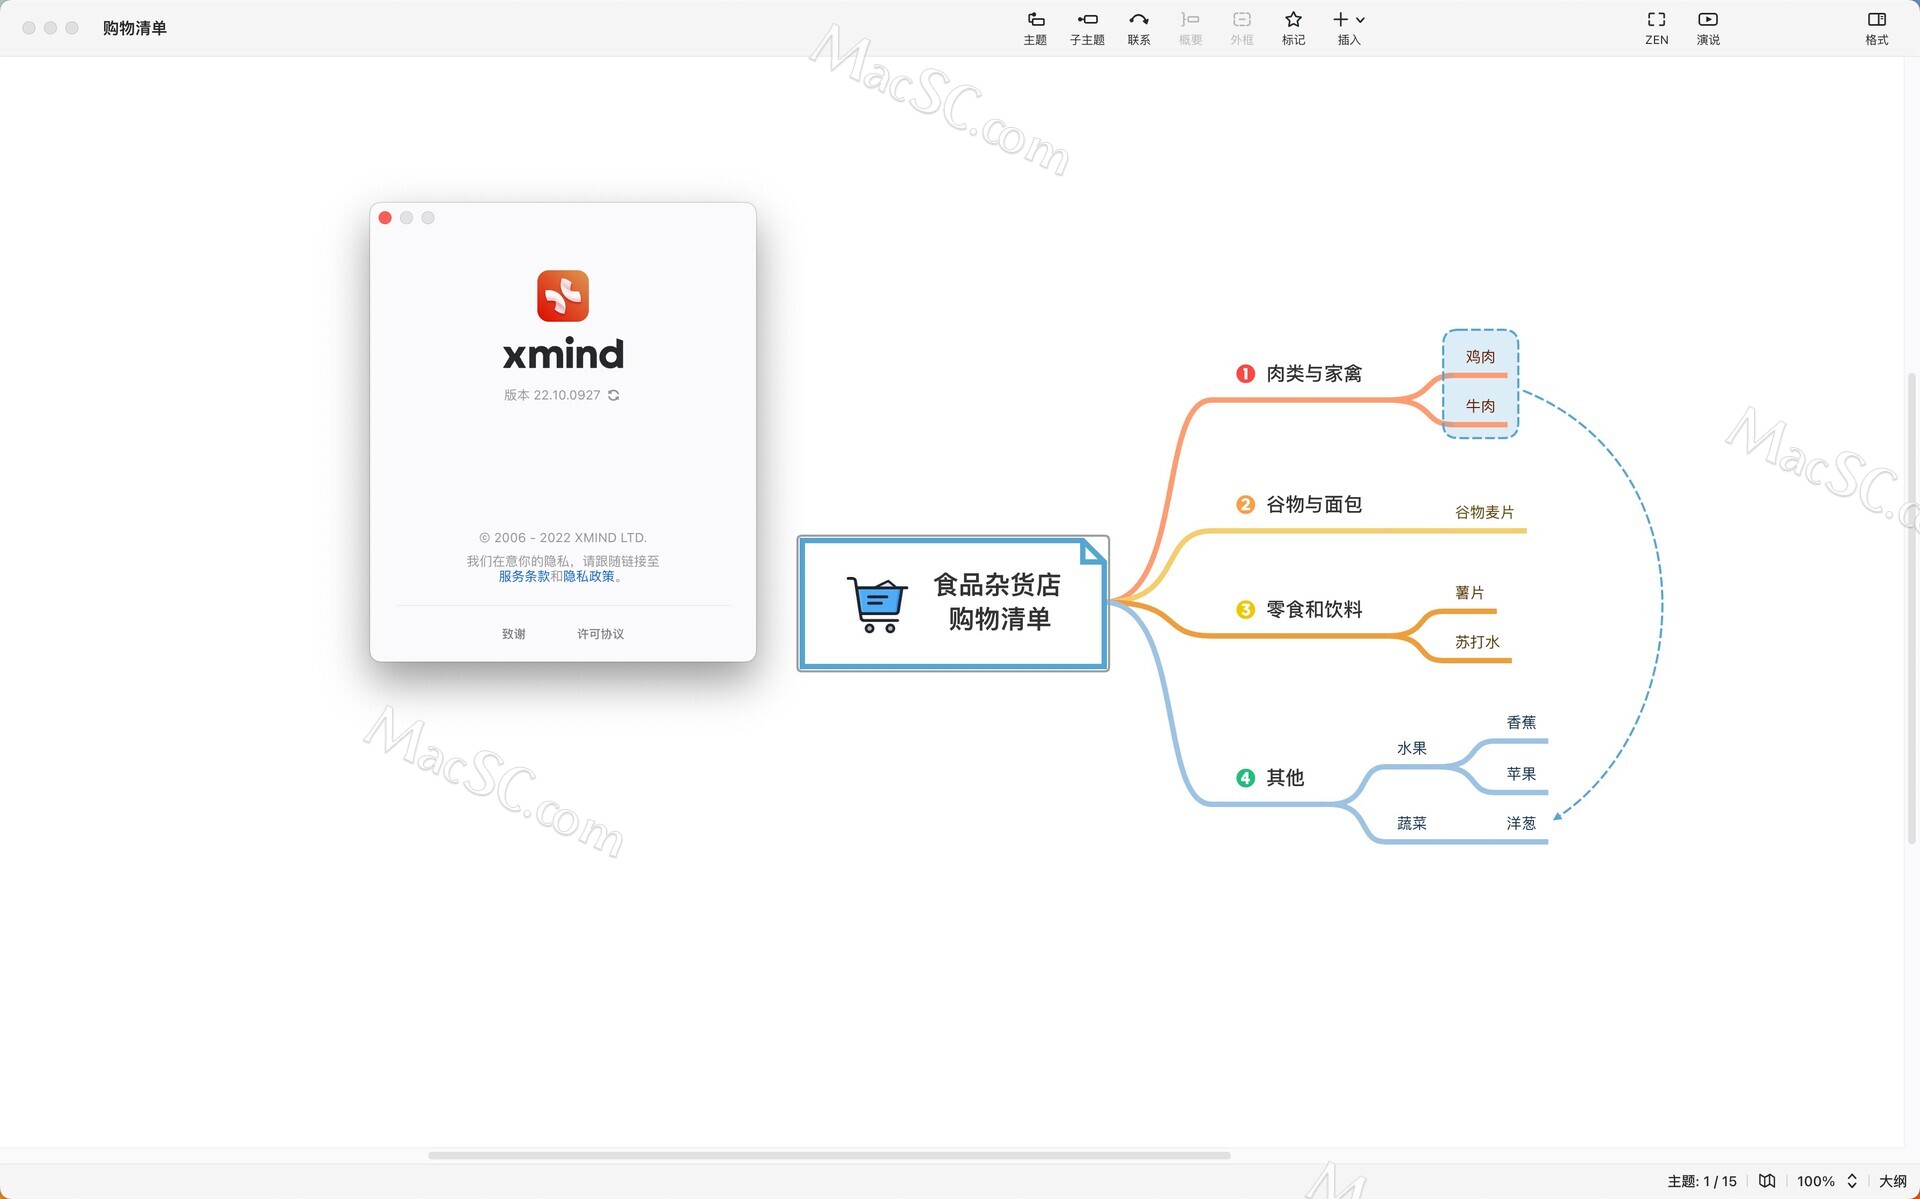Insert a 子主题 (Subtopic)

(1087, 27)
